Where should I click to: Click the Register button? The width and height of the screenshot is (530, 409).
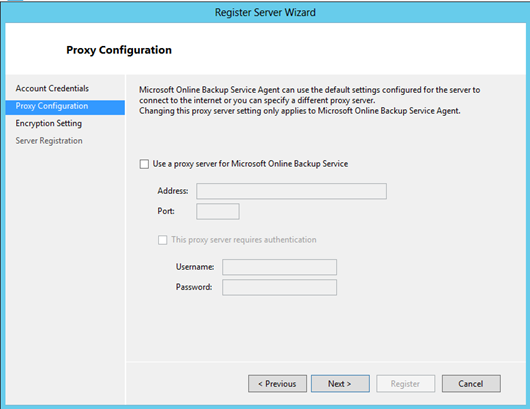click(405, 384)
